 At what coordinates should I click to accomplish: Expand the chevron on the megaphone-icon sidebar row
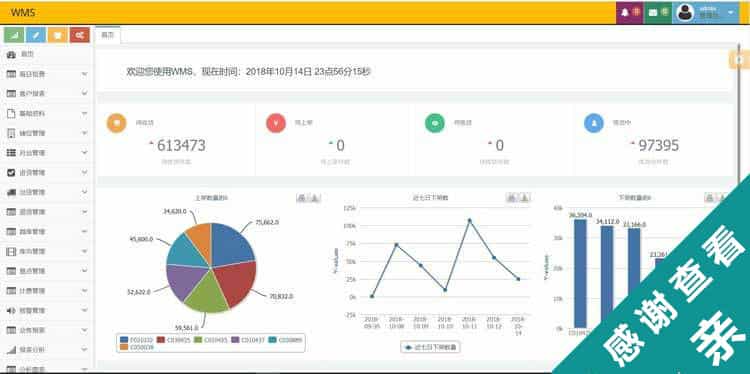84,310
